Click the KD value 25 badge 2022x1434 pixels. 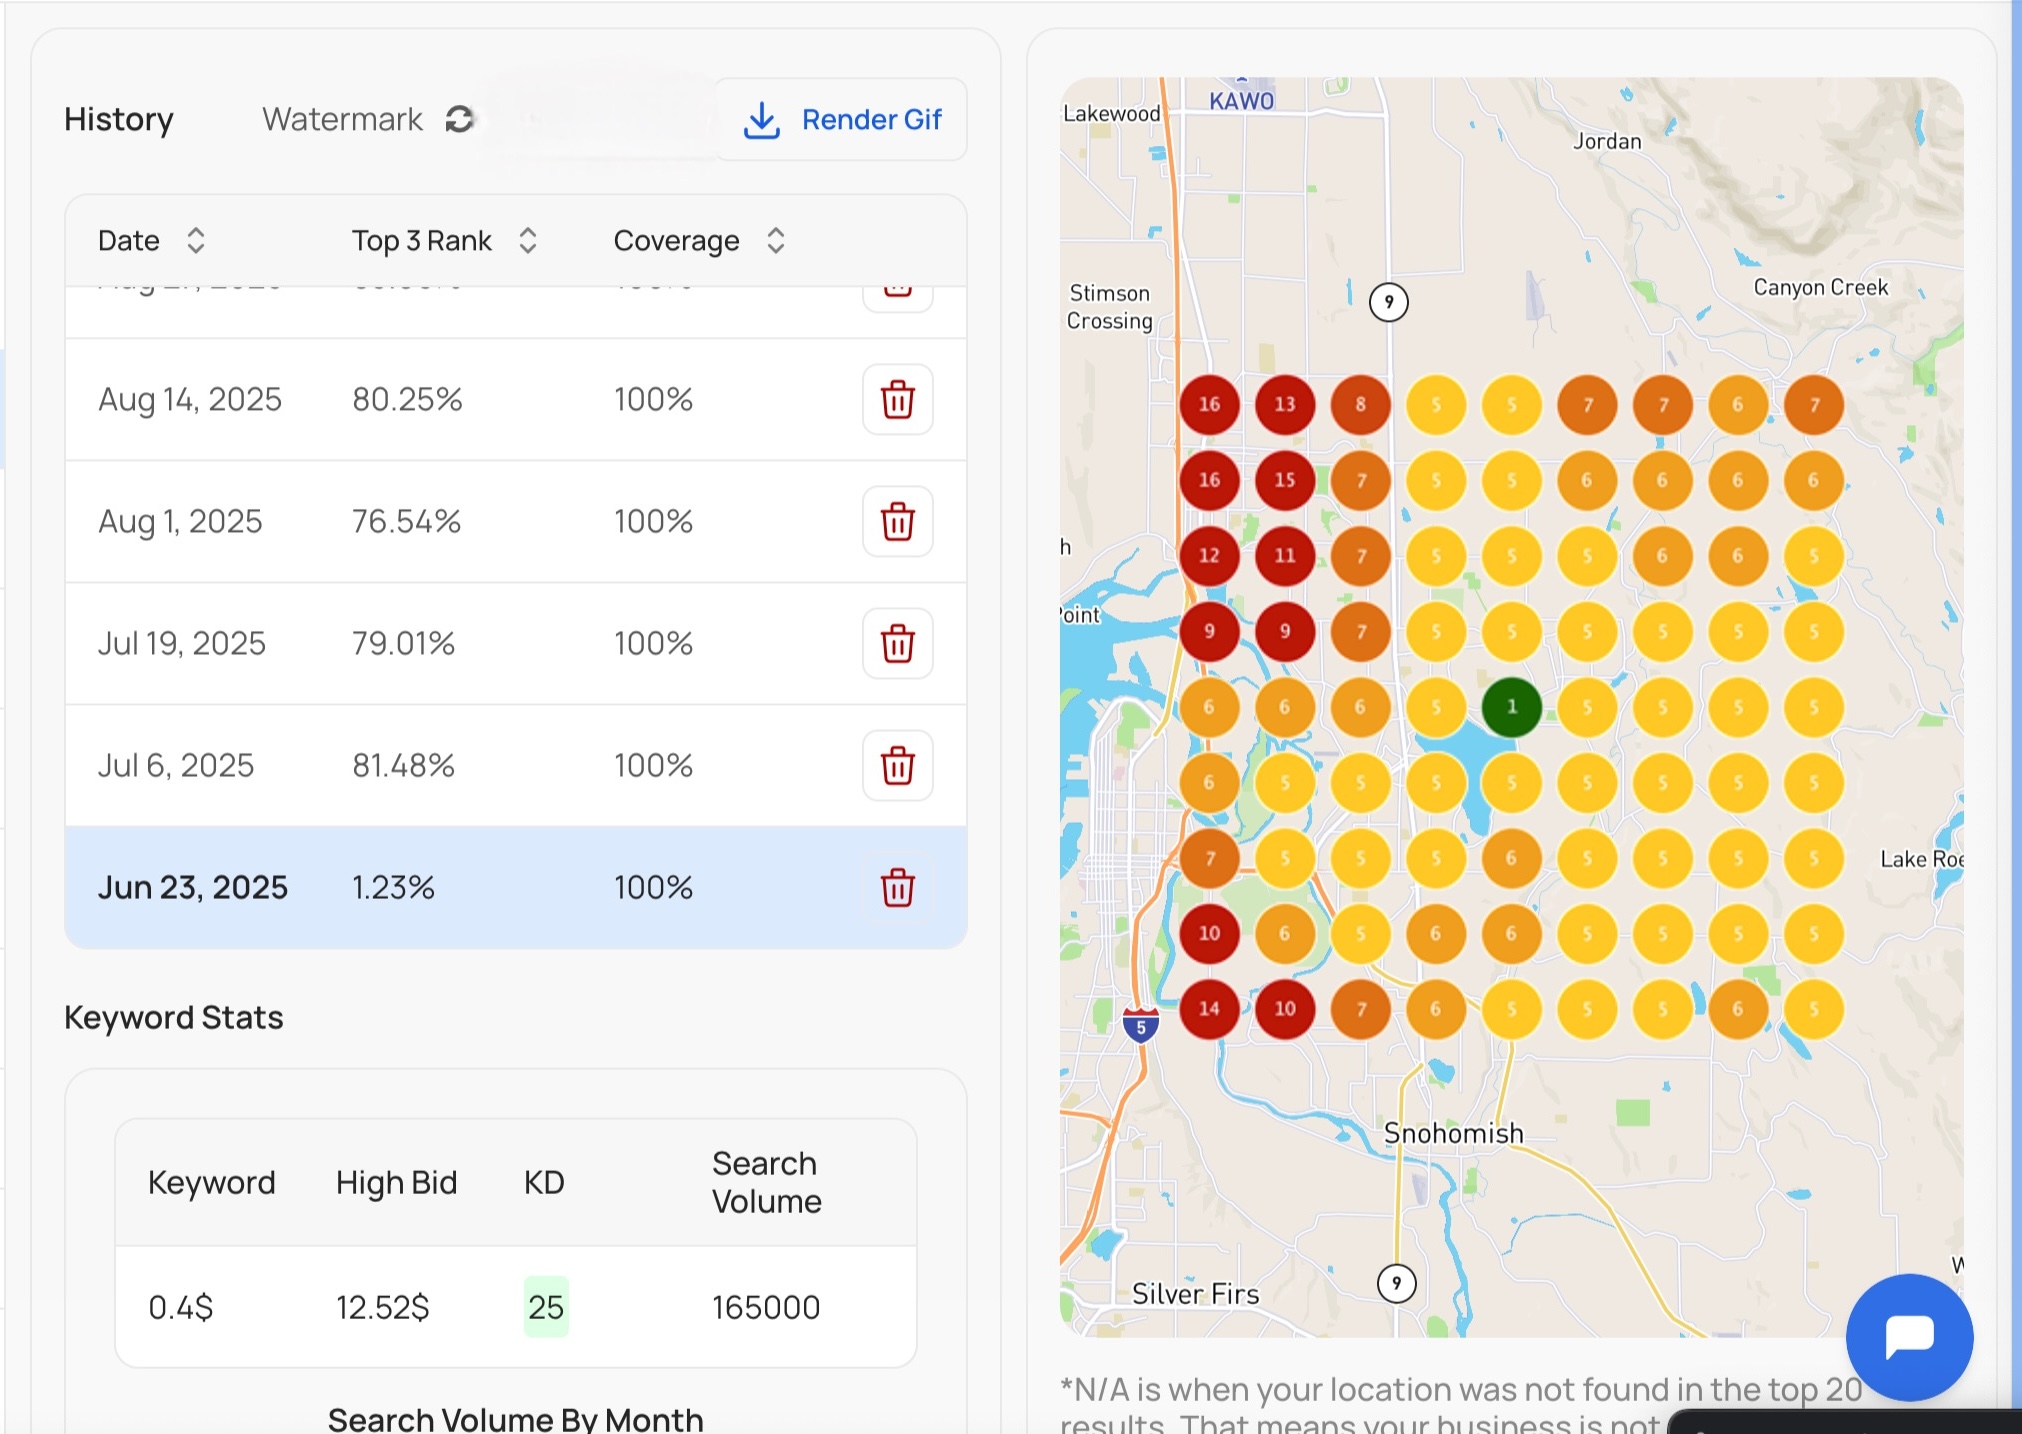pyautogui.click(x=546, y=1307)
